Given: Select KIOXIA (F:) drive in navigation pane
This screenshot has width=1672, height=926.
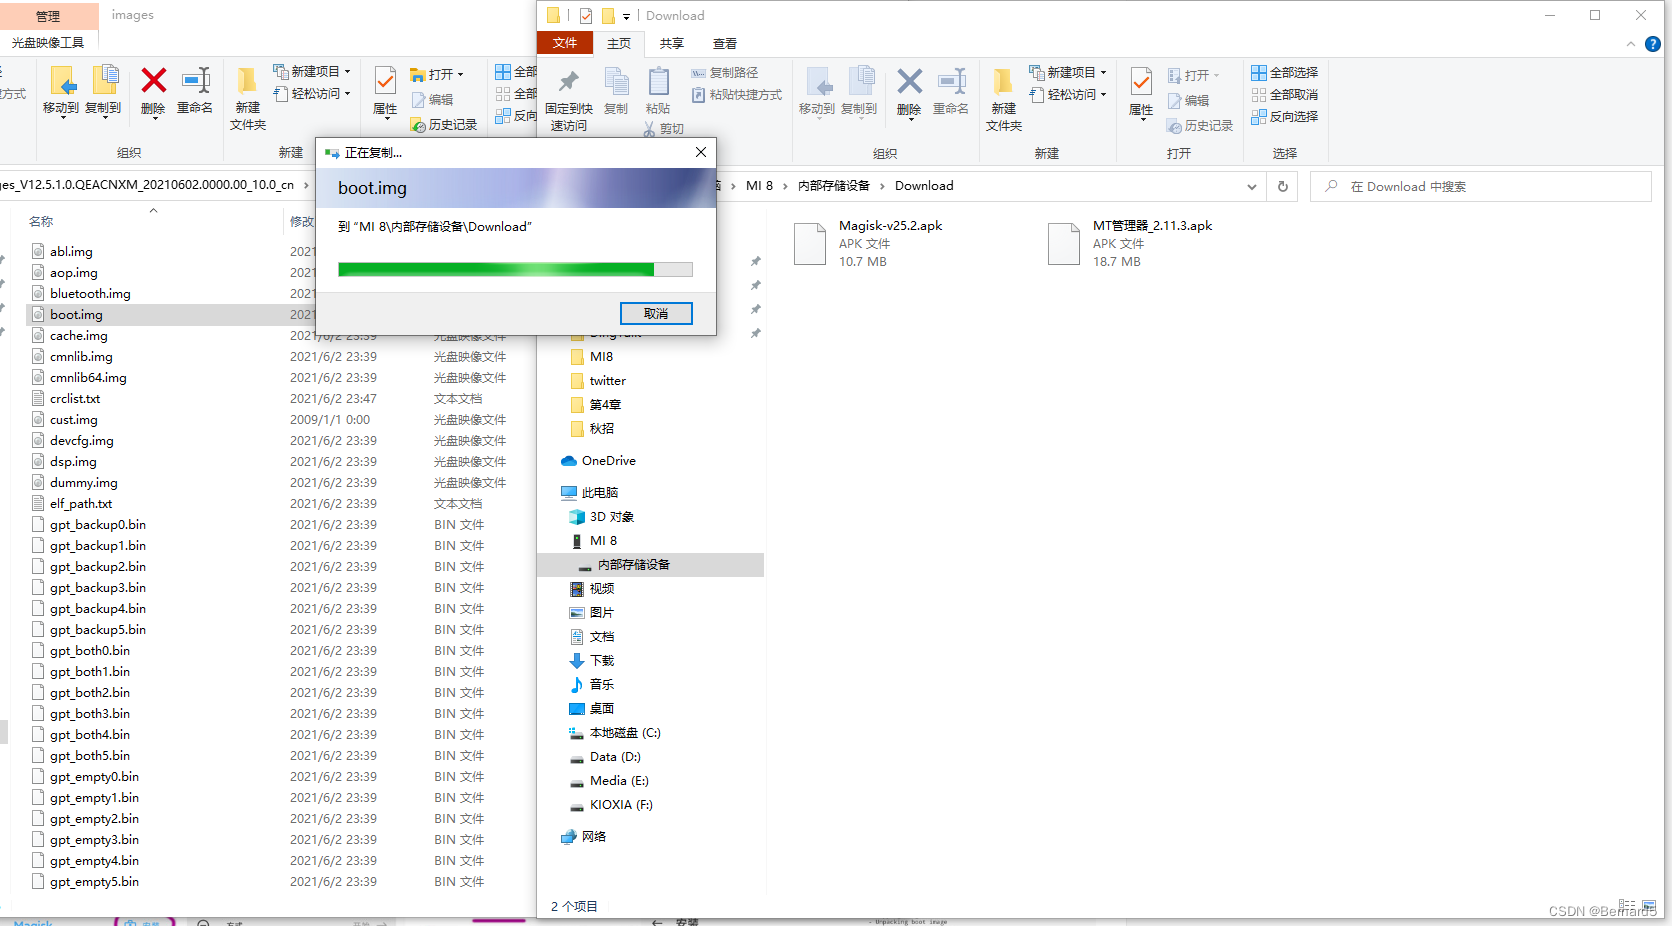Looking at the screenshot, I should (611, 805).
